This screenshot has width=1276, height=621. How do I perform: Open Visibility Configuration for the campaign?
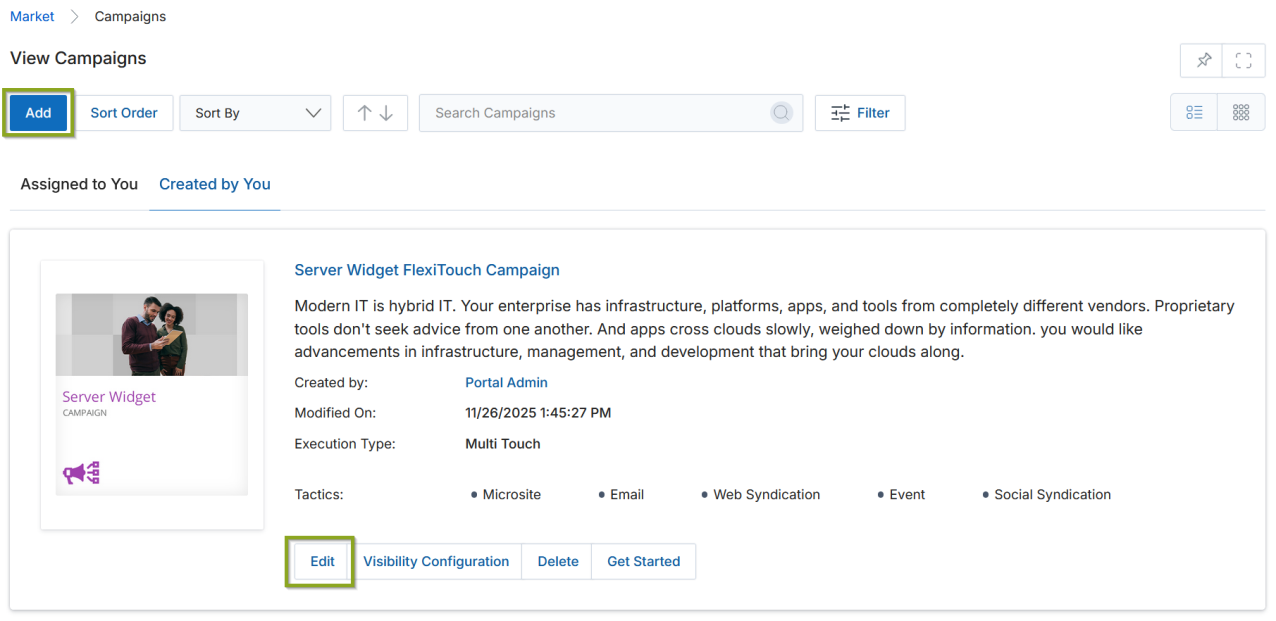pyautogui.click(x=436, y=561)
